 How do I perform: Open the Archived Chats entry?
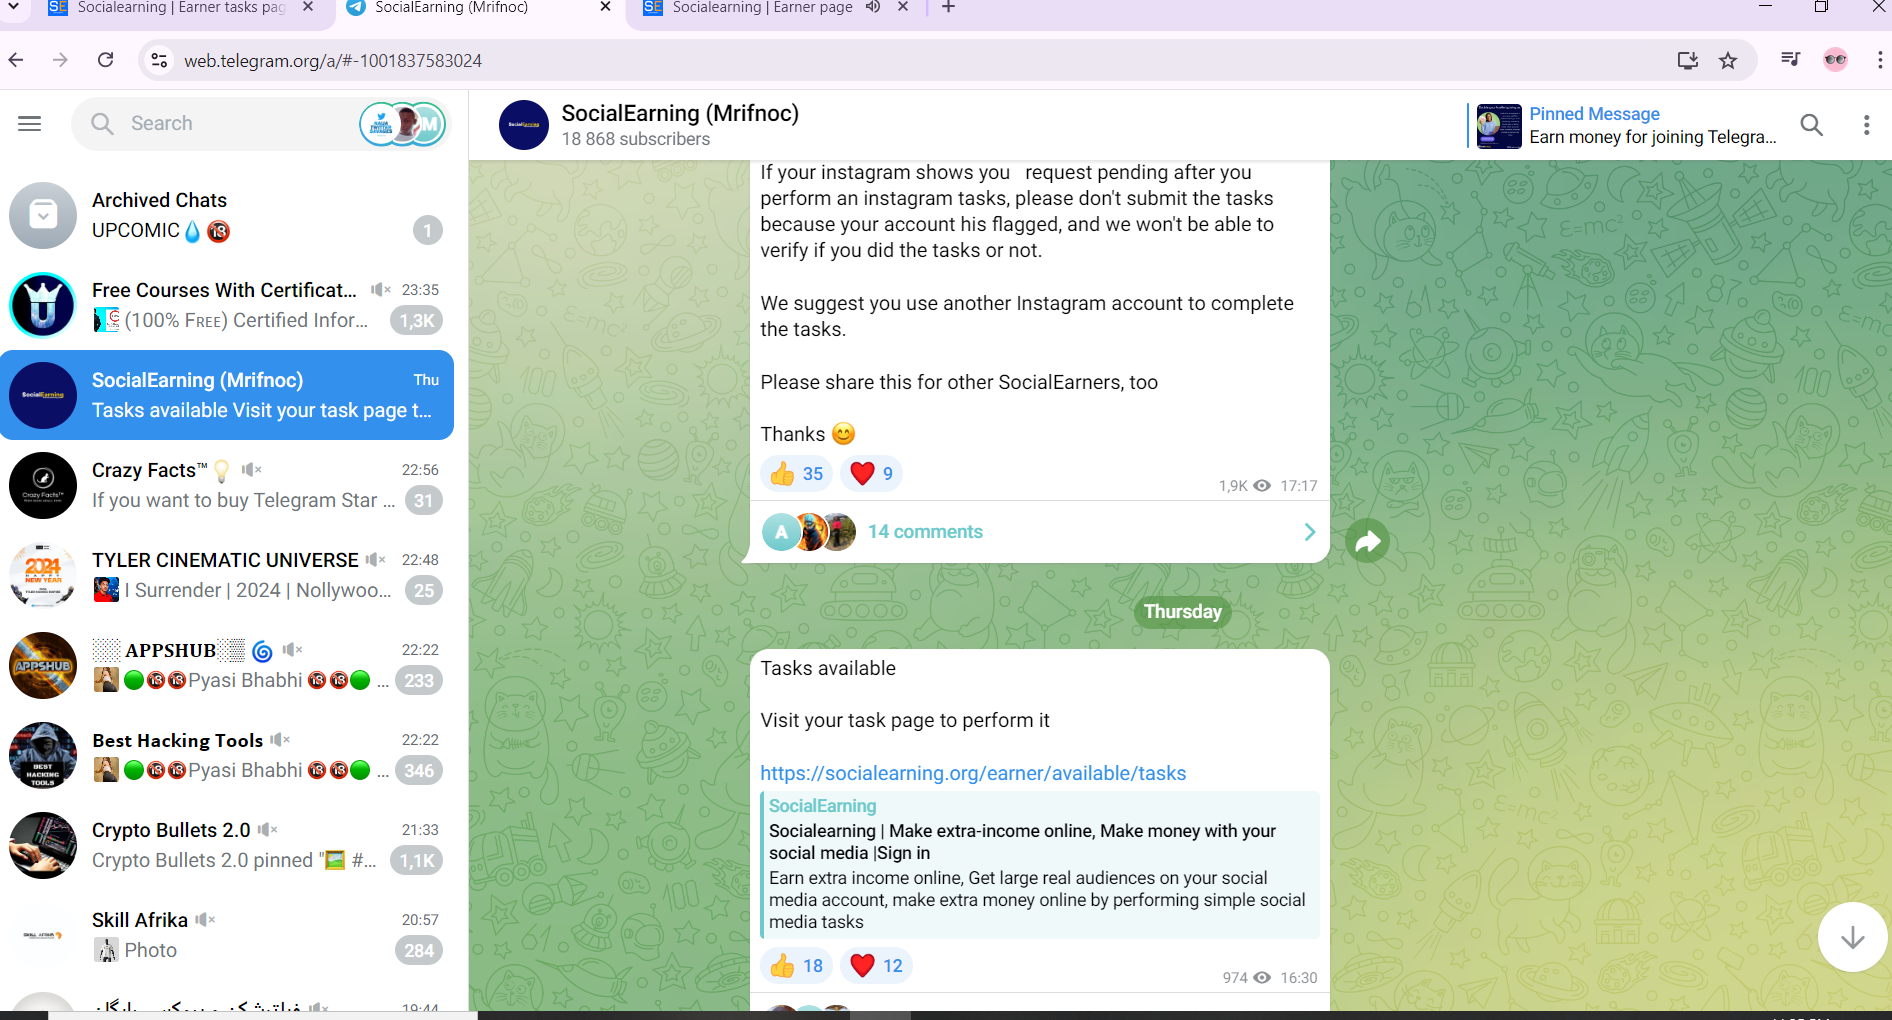click(227, 215)
